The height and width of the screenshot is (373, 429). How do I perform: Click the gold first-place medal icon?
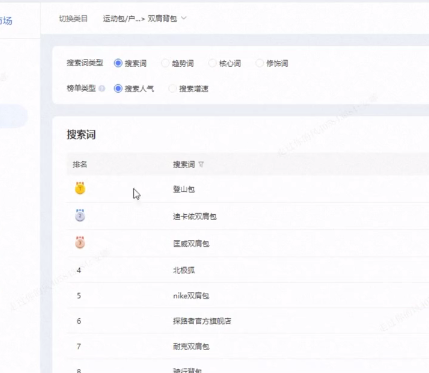click(80, 188)
